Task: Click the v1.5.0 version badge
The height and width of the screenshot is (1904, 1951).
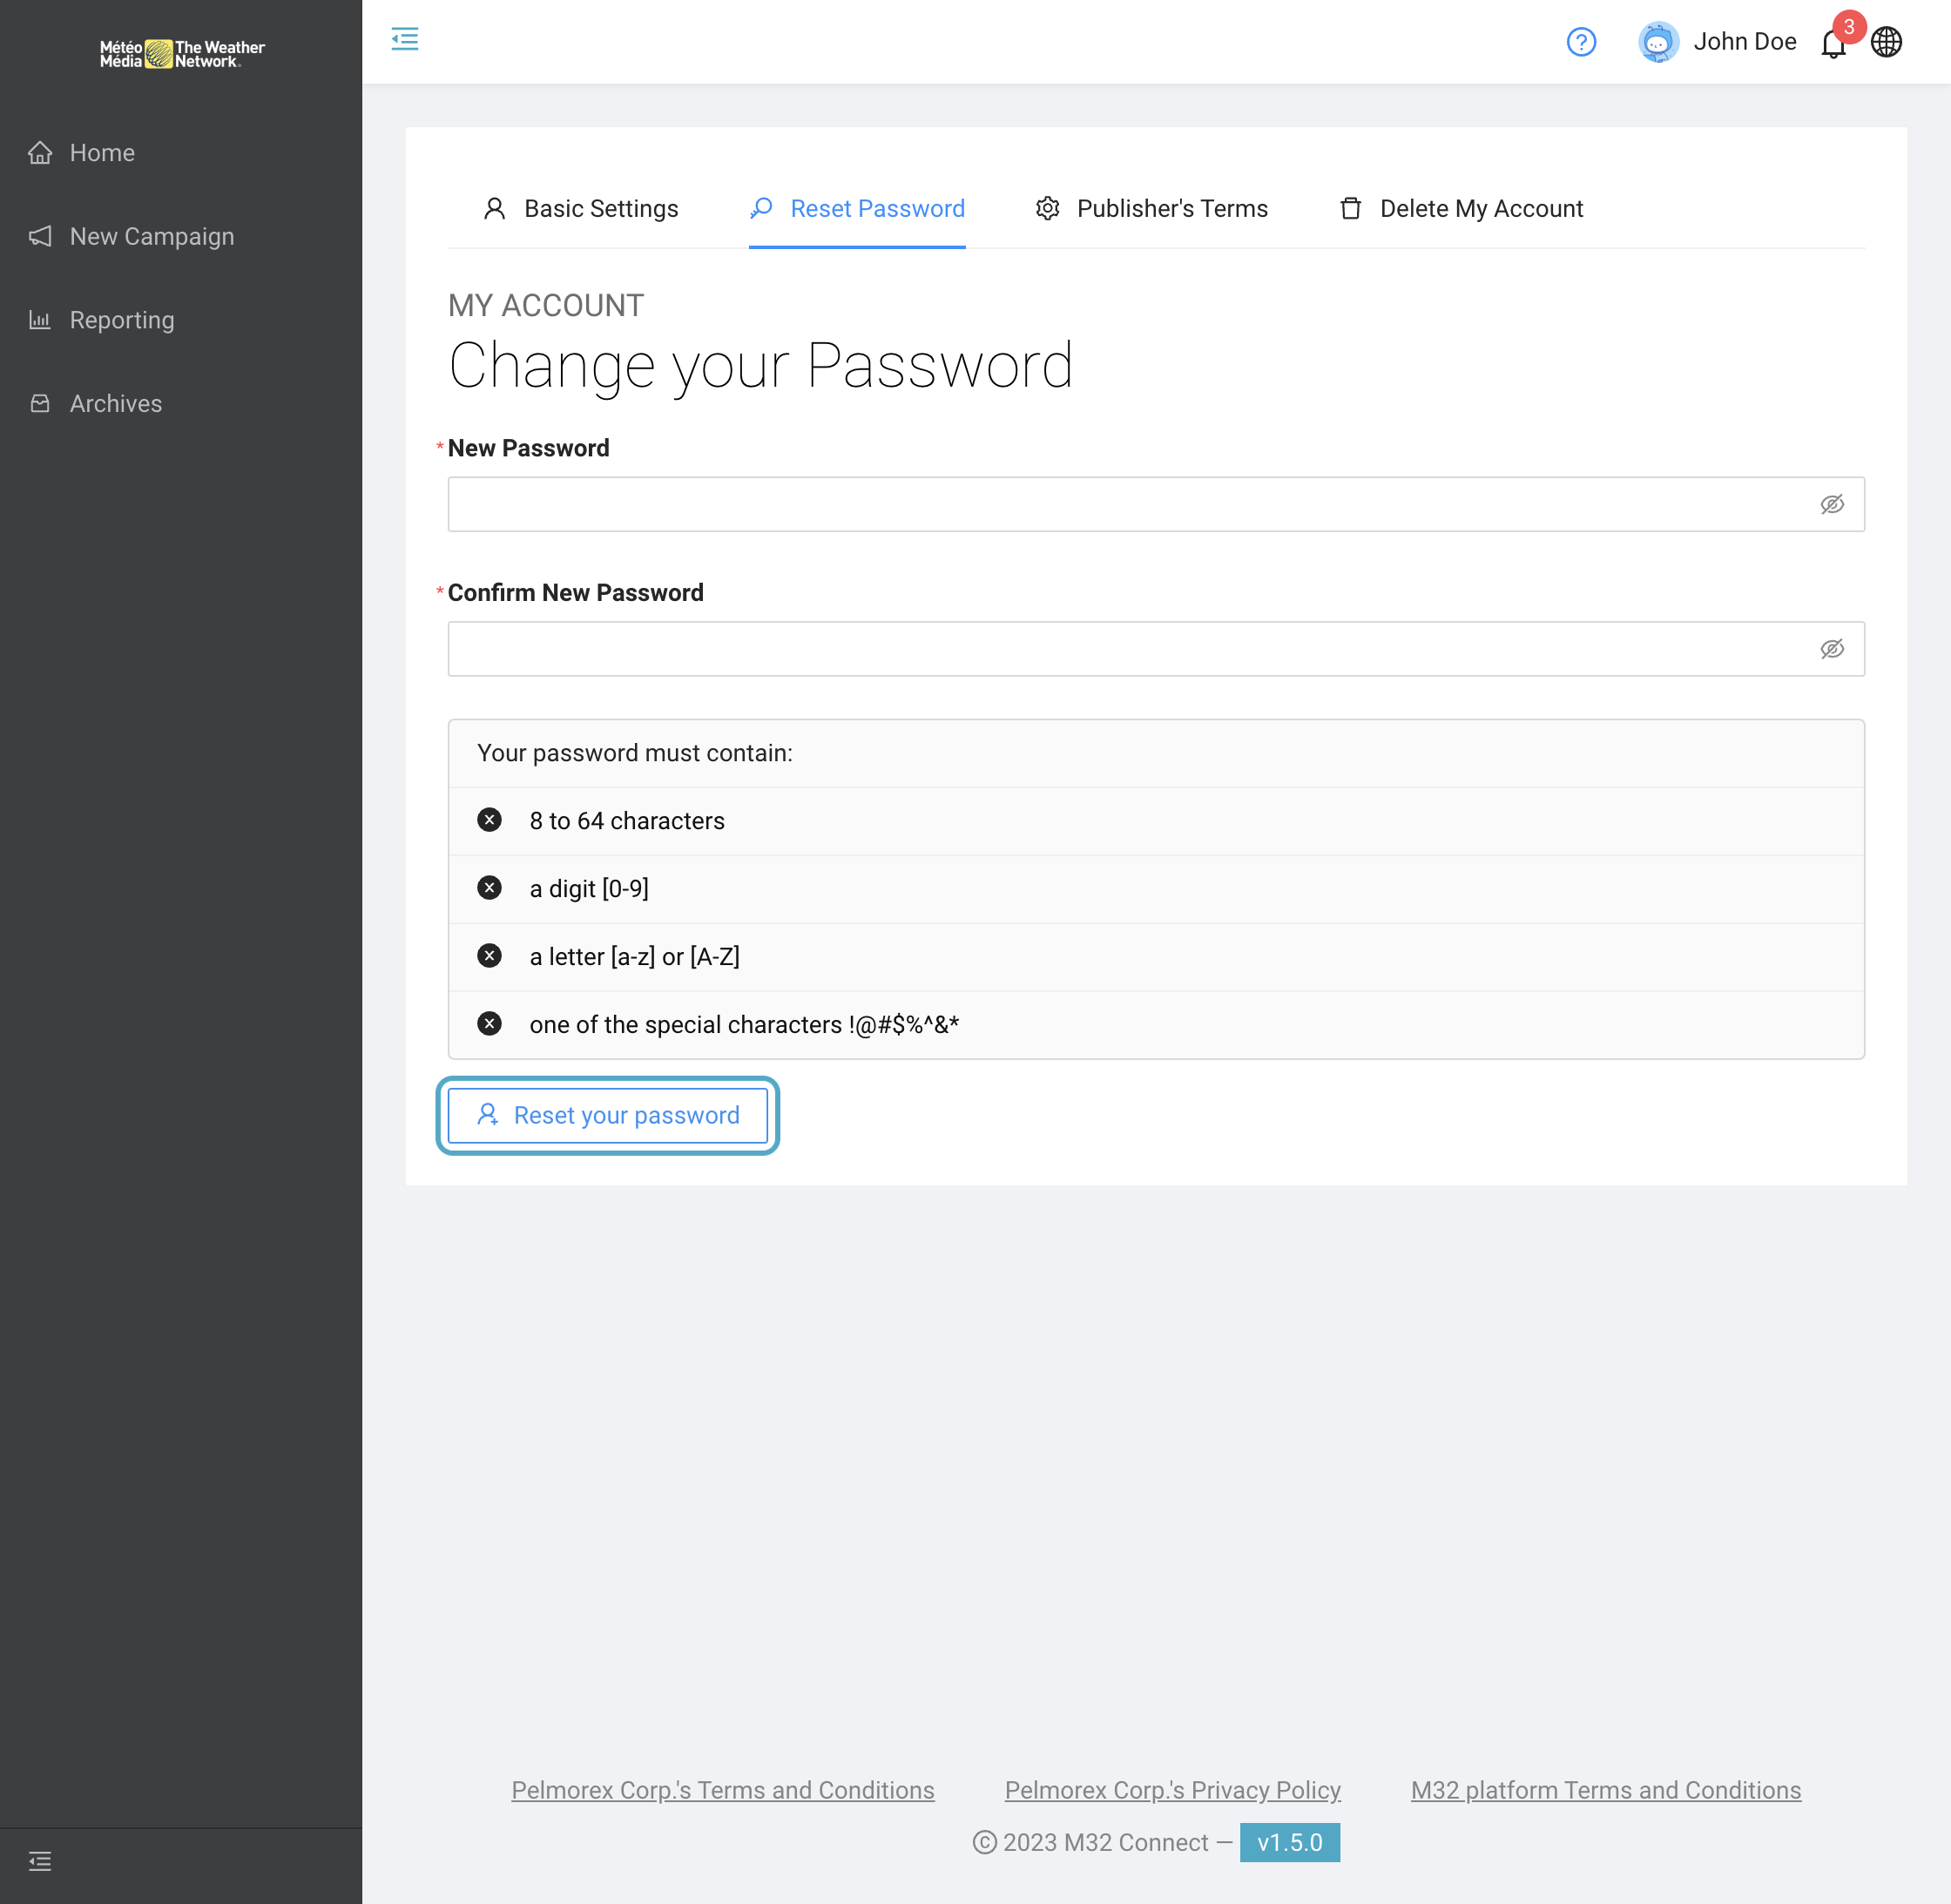Action: coord(1290,1842)
